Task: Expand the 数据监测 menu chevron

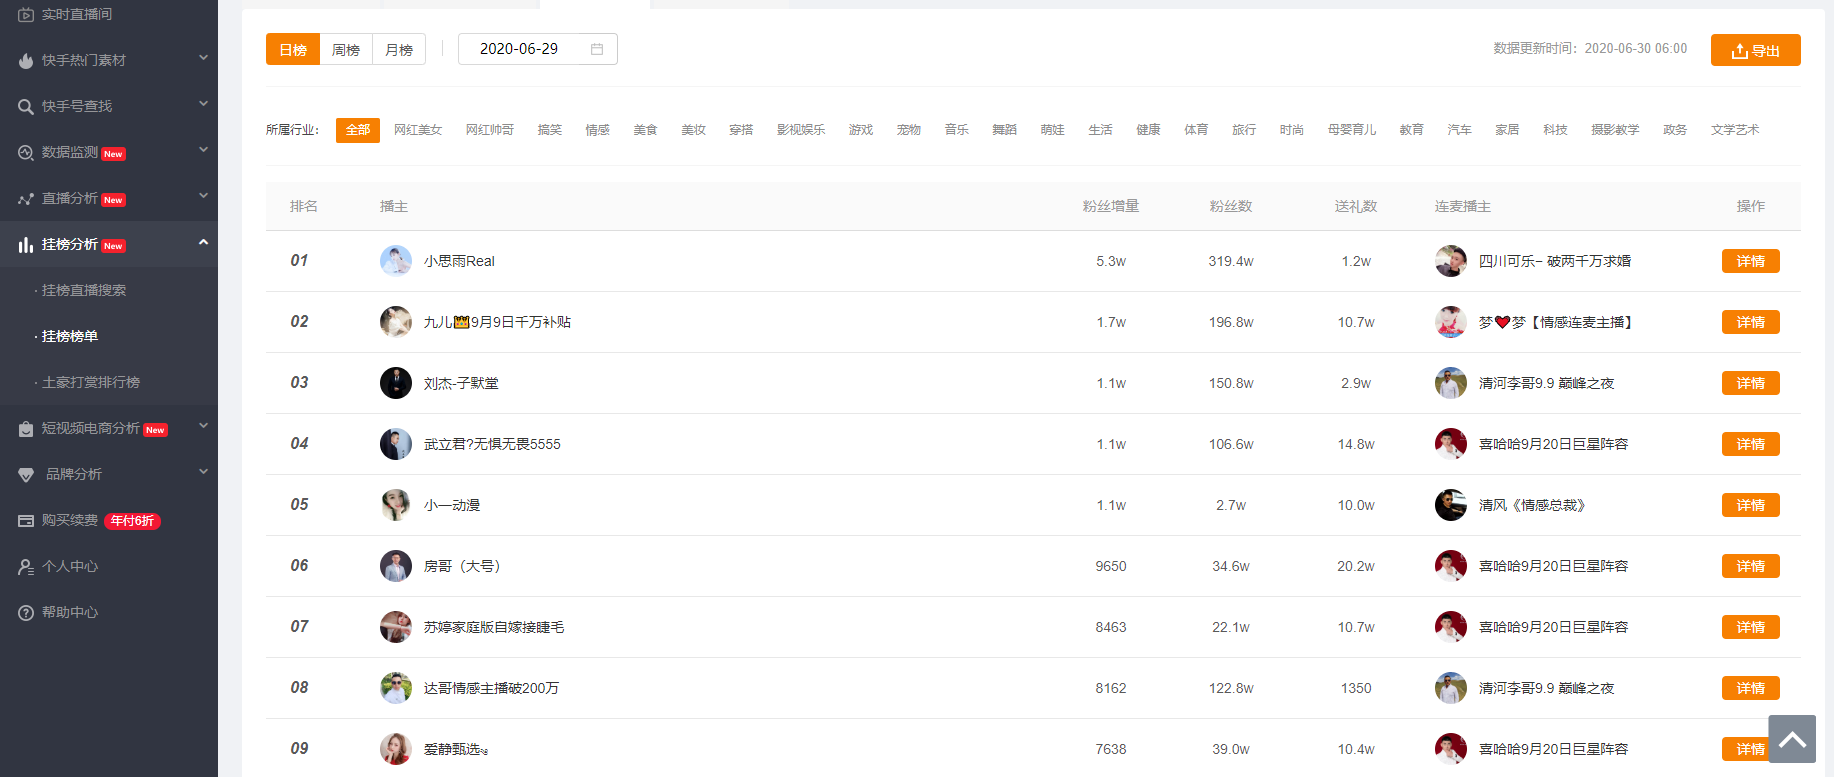Action: [203, 150]
